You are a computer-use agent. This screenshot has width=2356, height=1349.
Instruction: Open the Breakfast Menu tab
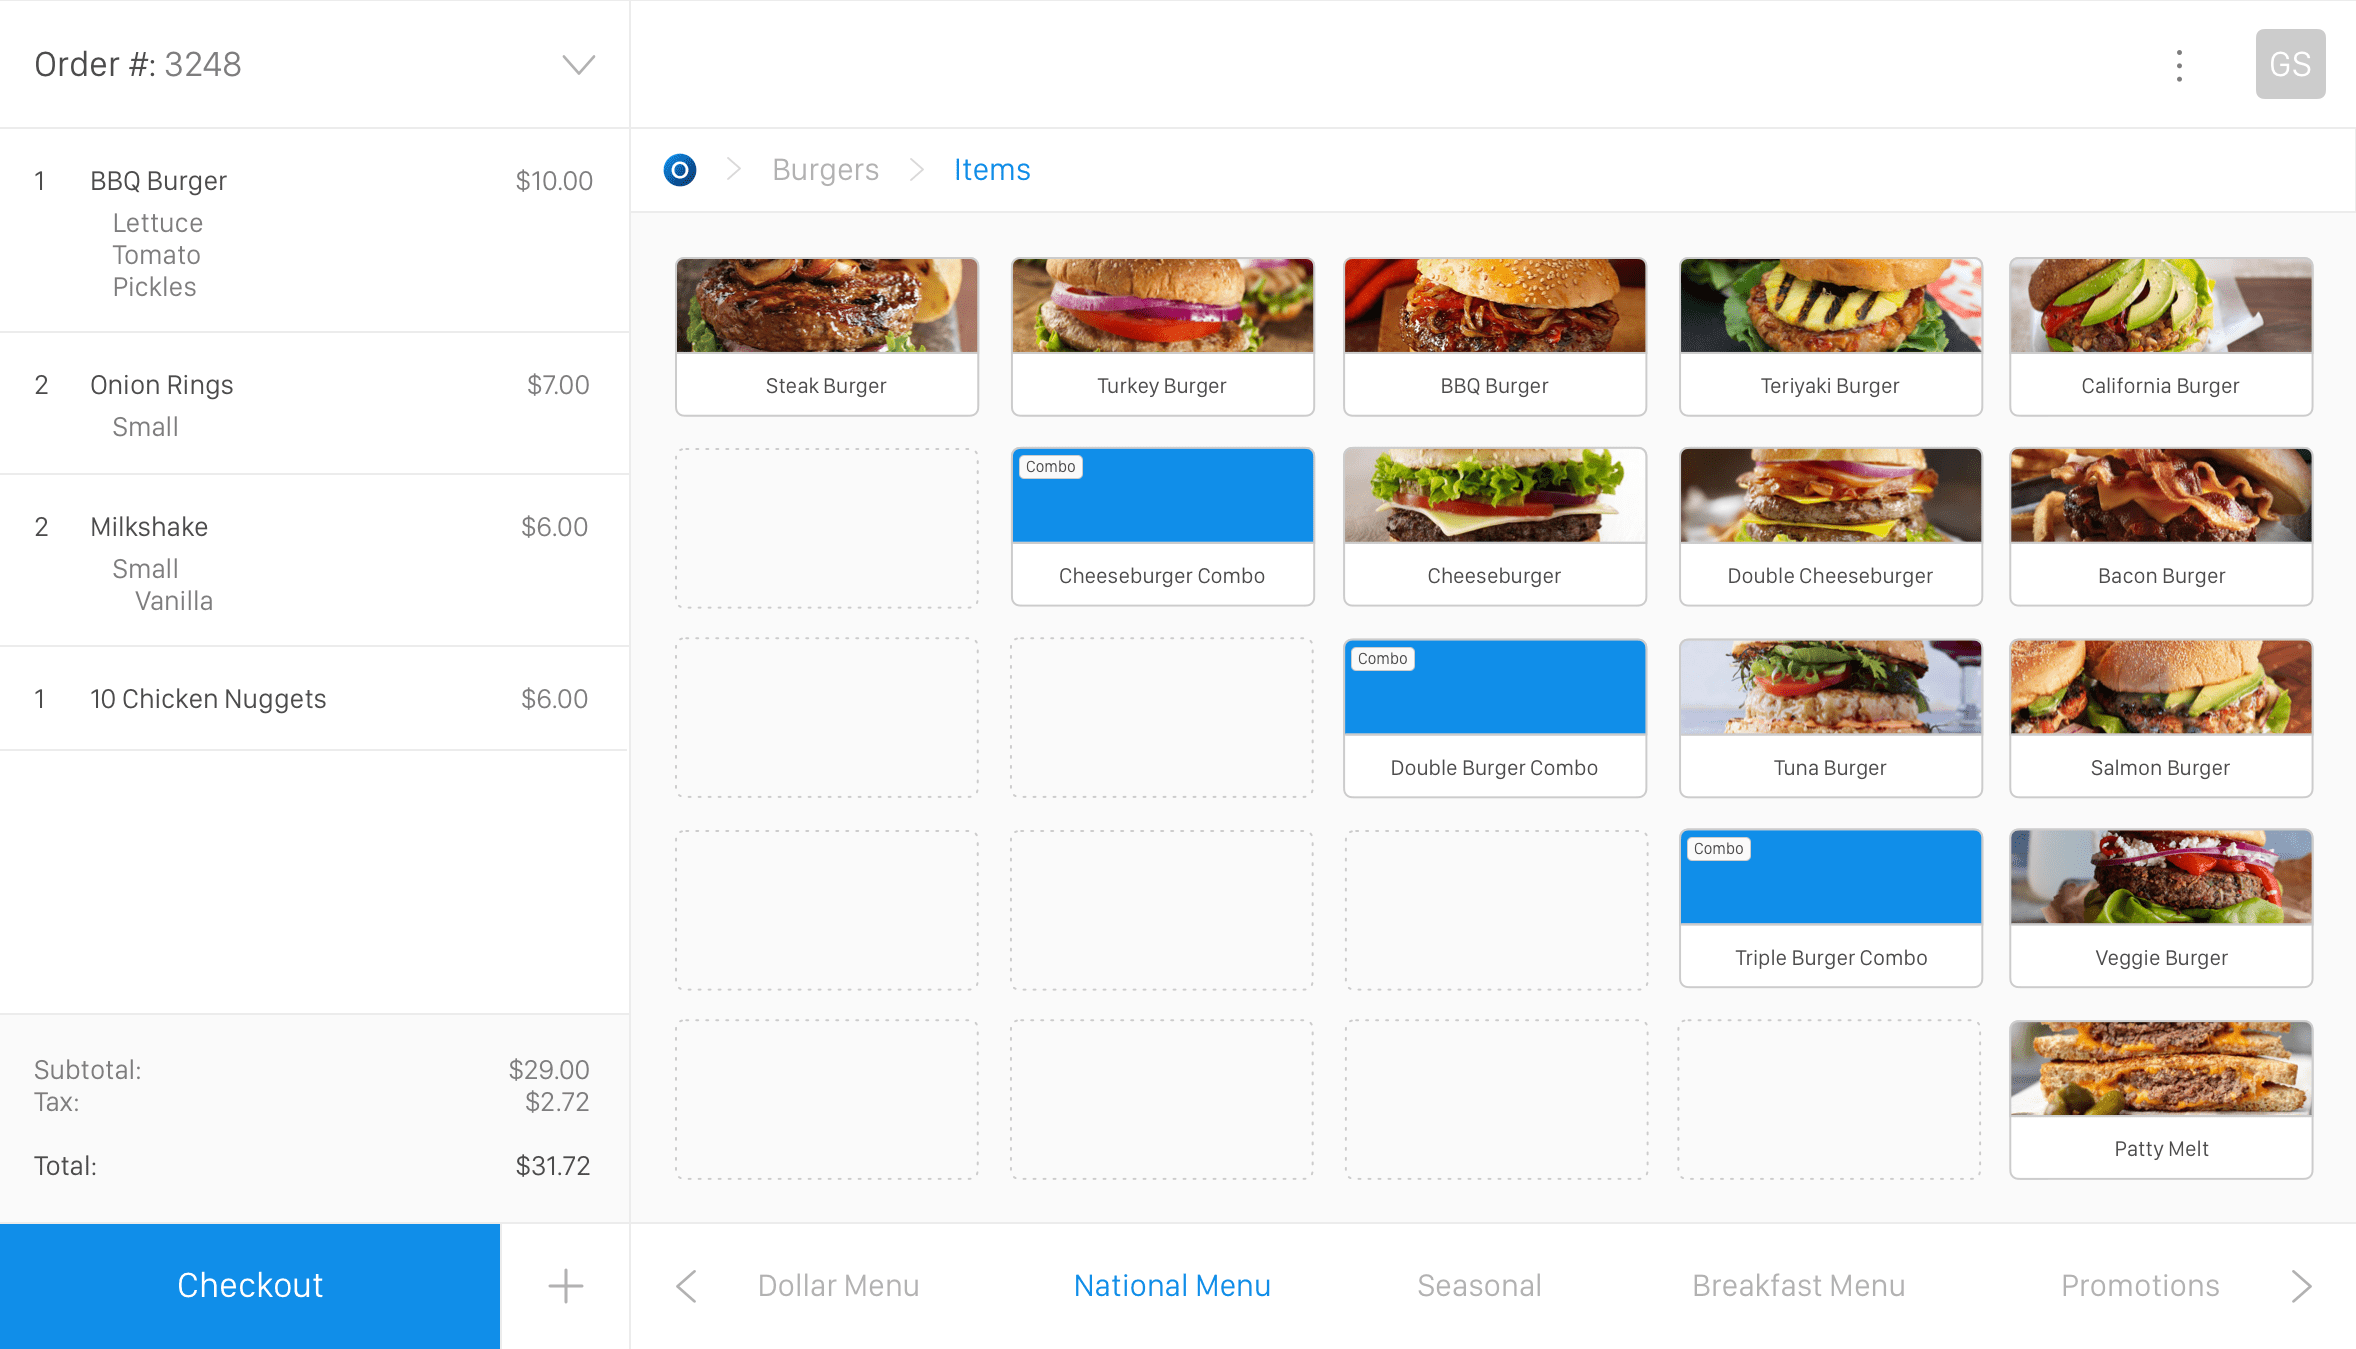tap(1798, 1286)
